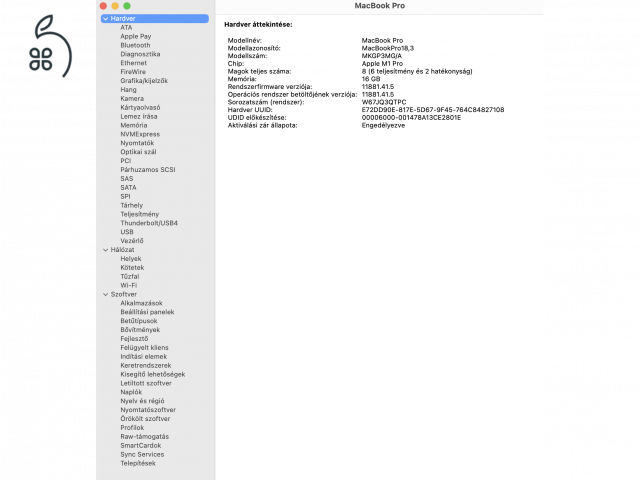Open the Optikai szál entry
This screenshot has height=480, width=640.
click(138, 152)
